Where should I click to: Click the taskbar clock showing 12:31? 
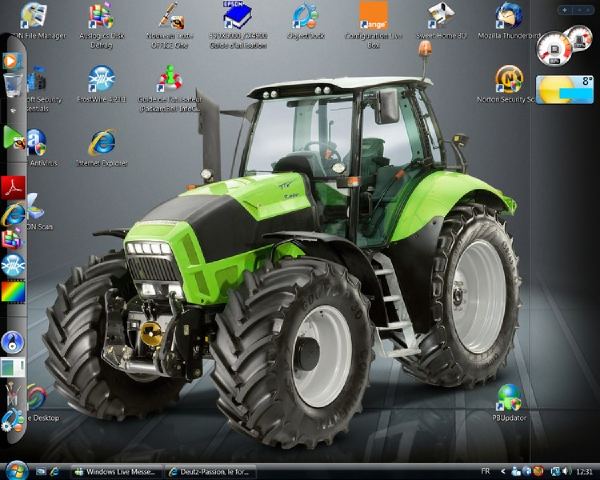[584, 471]
